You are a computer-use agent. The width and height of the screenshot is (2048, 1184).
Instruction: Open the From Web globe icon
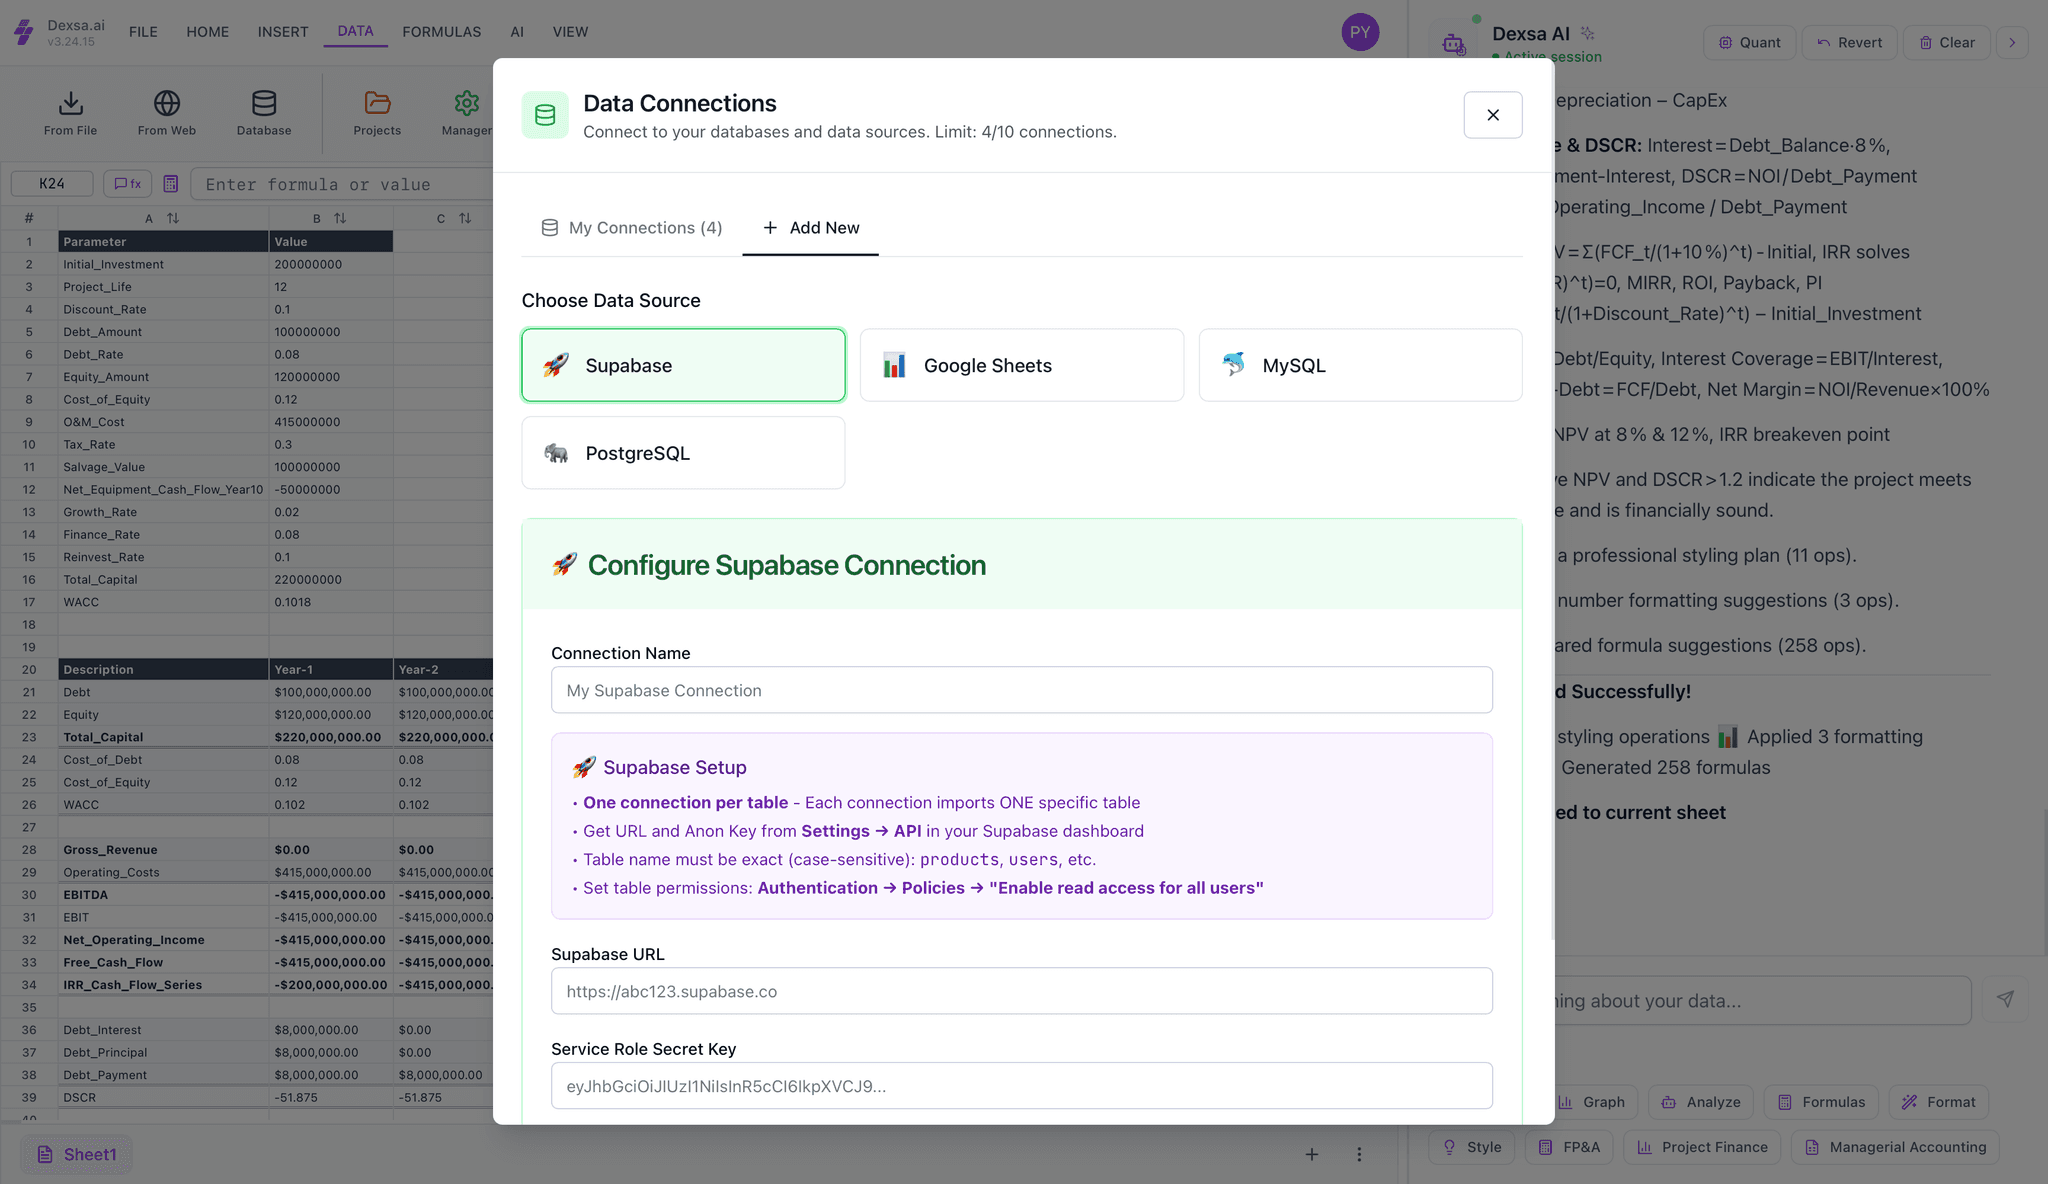(167, 104)
